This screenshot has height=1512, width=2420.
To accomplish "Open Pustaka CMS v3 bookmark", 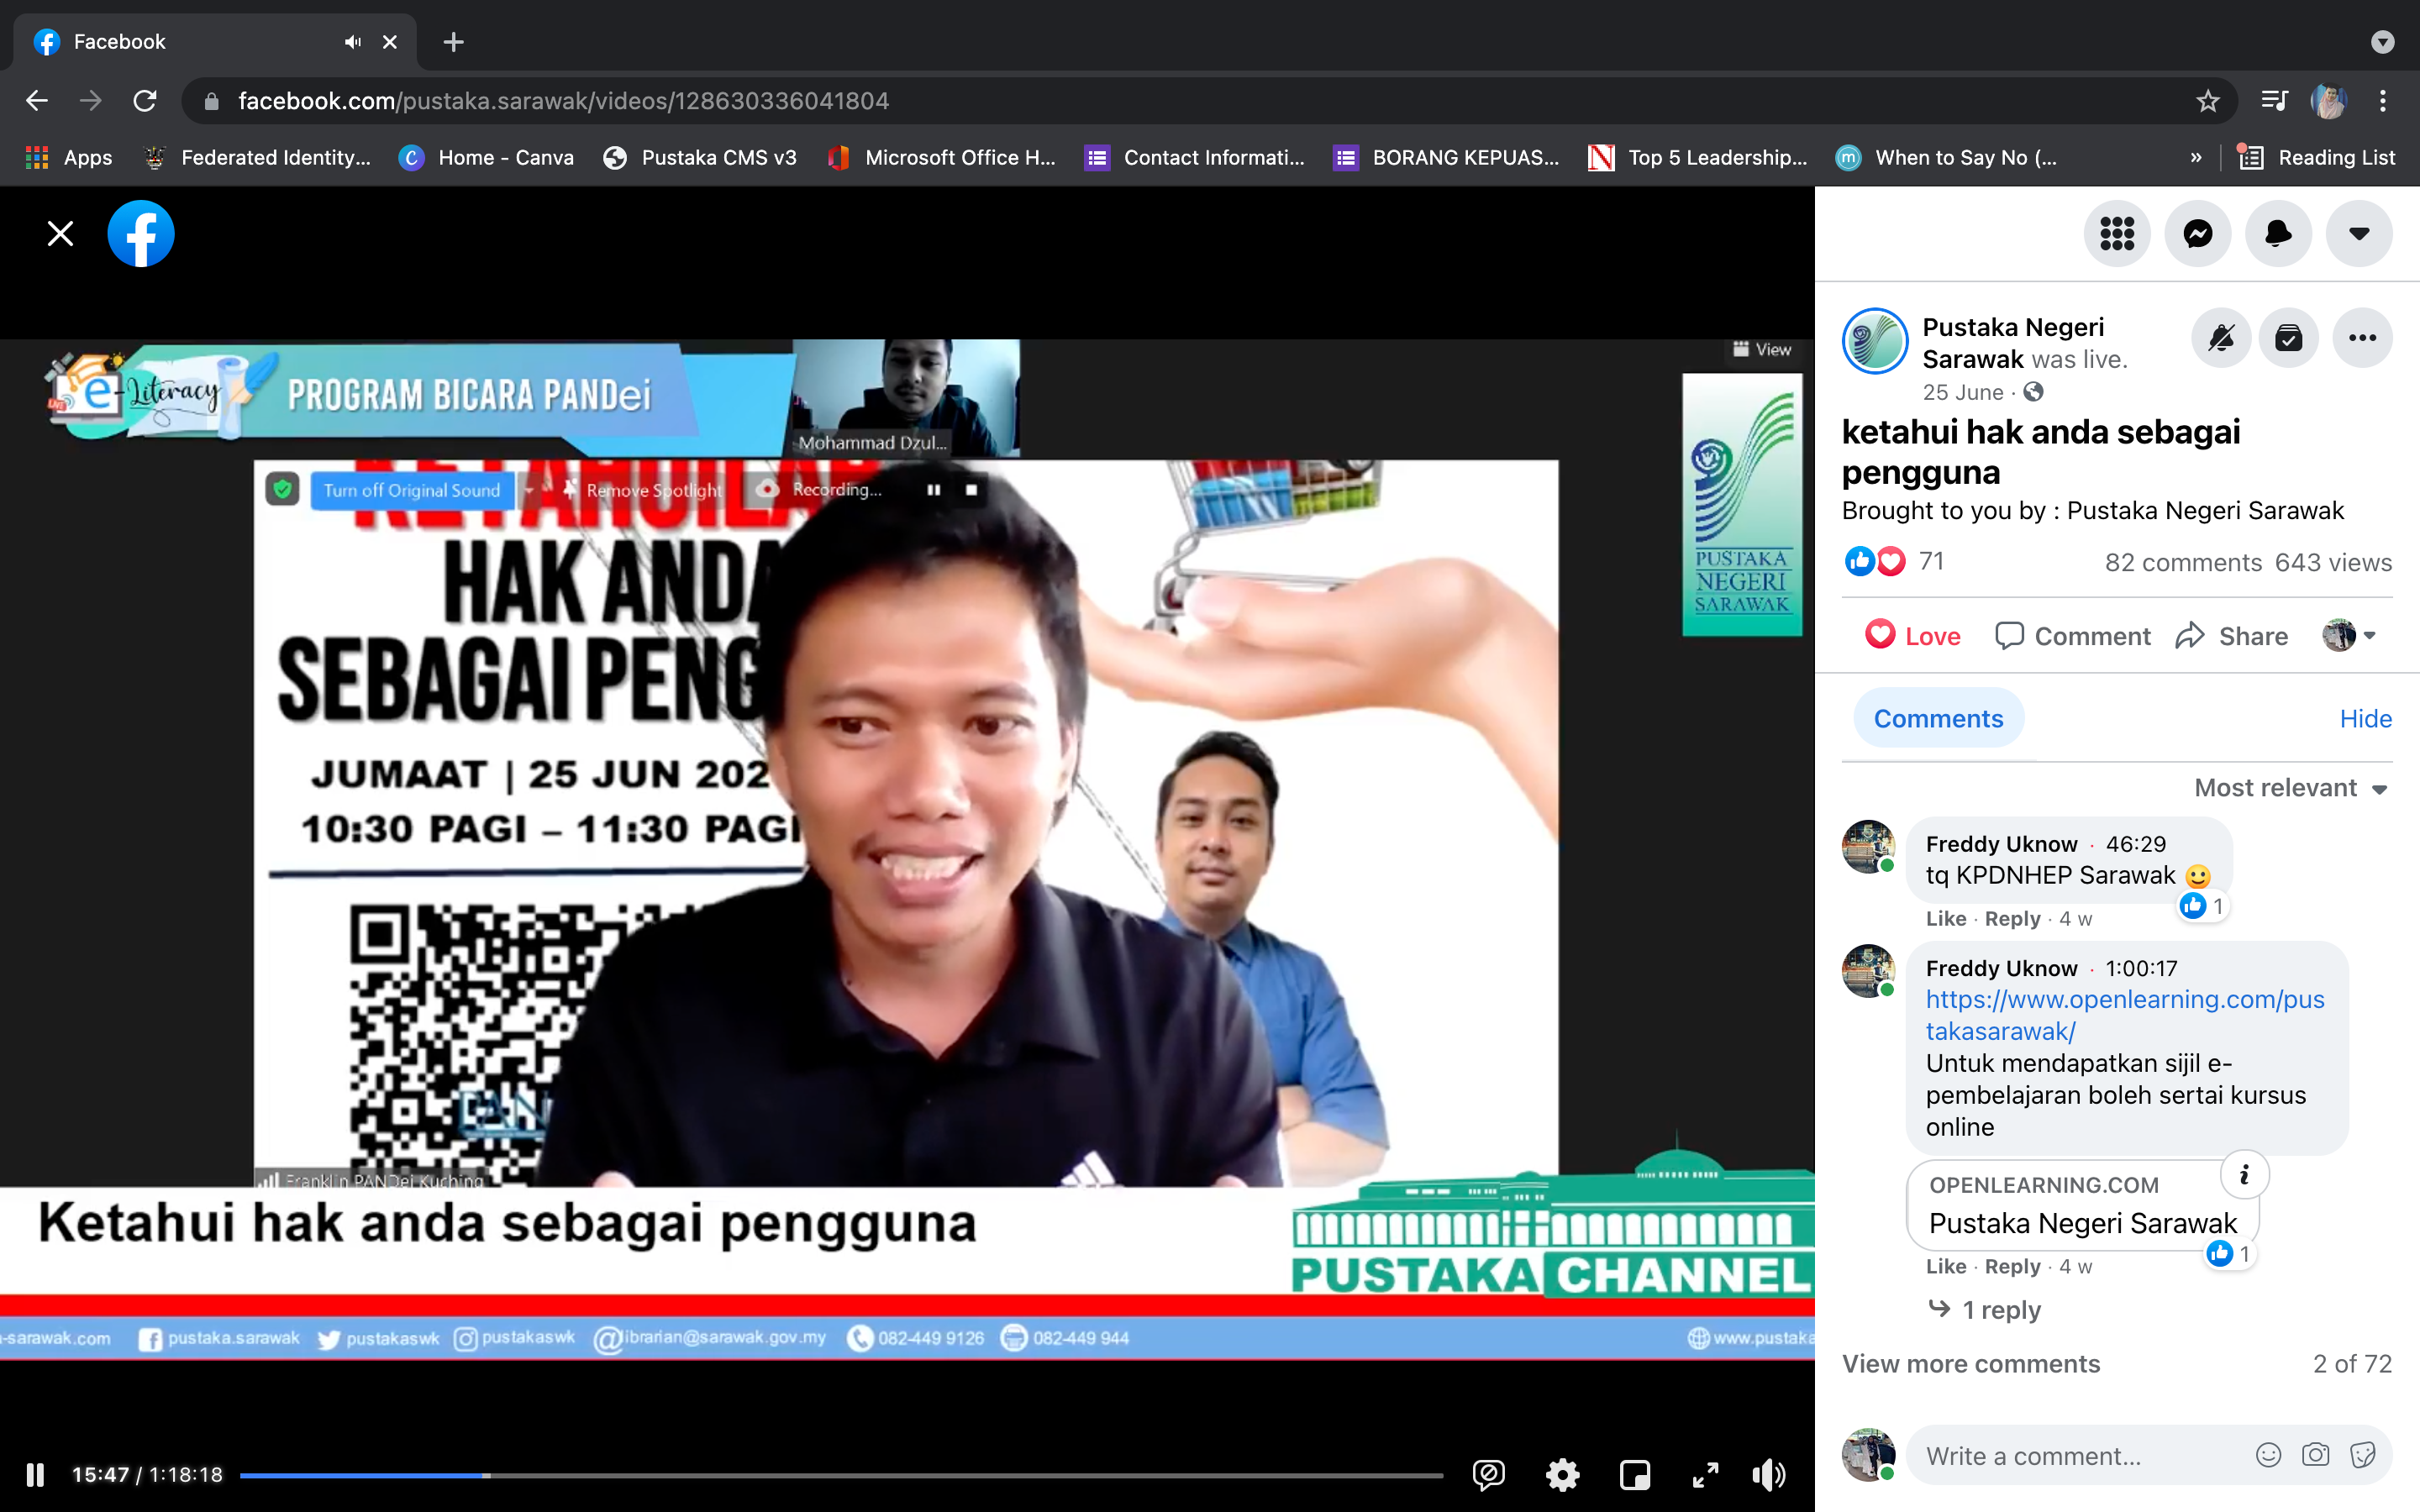I will (x=700, y=157).
